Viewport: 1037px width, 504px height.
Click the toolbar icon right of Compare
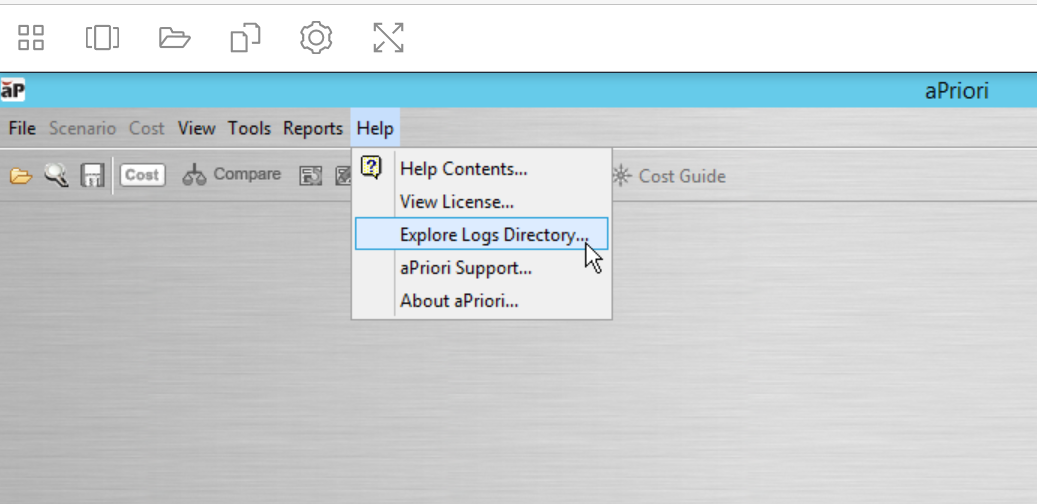(311, 175)
